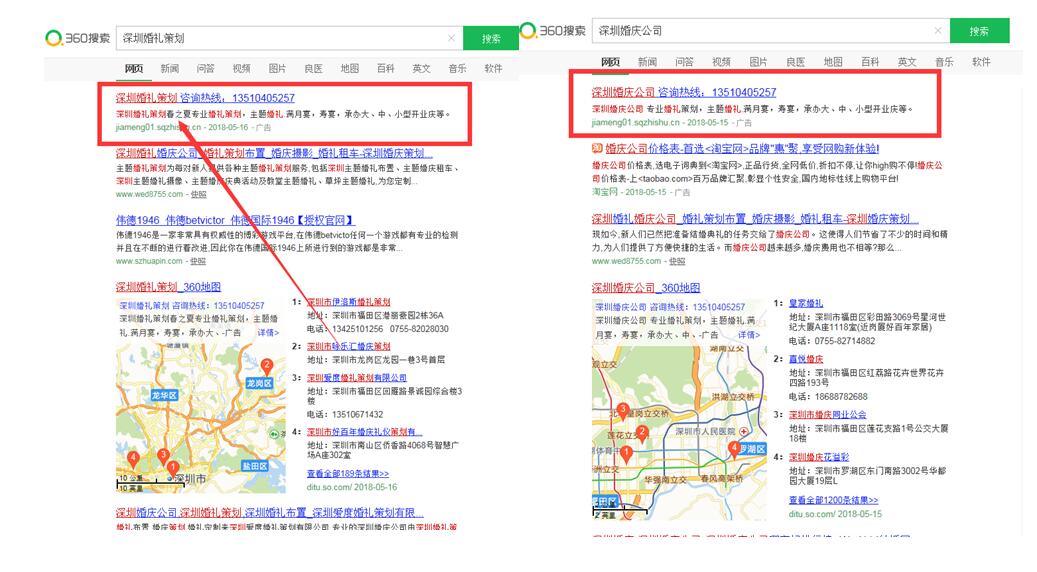The width and height of the screenshot is (1037, 572).
Task: Click the source text ditu.so.com/ 2018-05-16
Action: pos(352,487)
